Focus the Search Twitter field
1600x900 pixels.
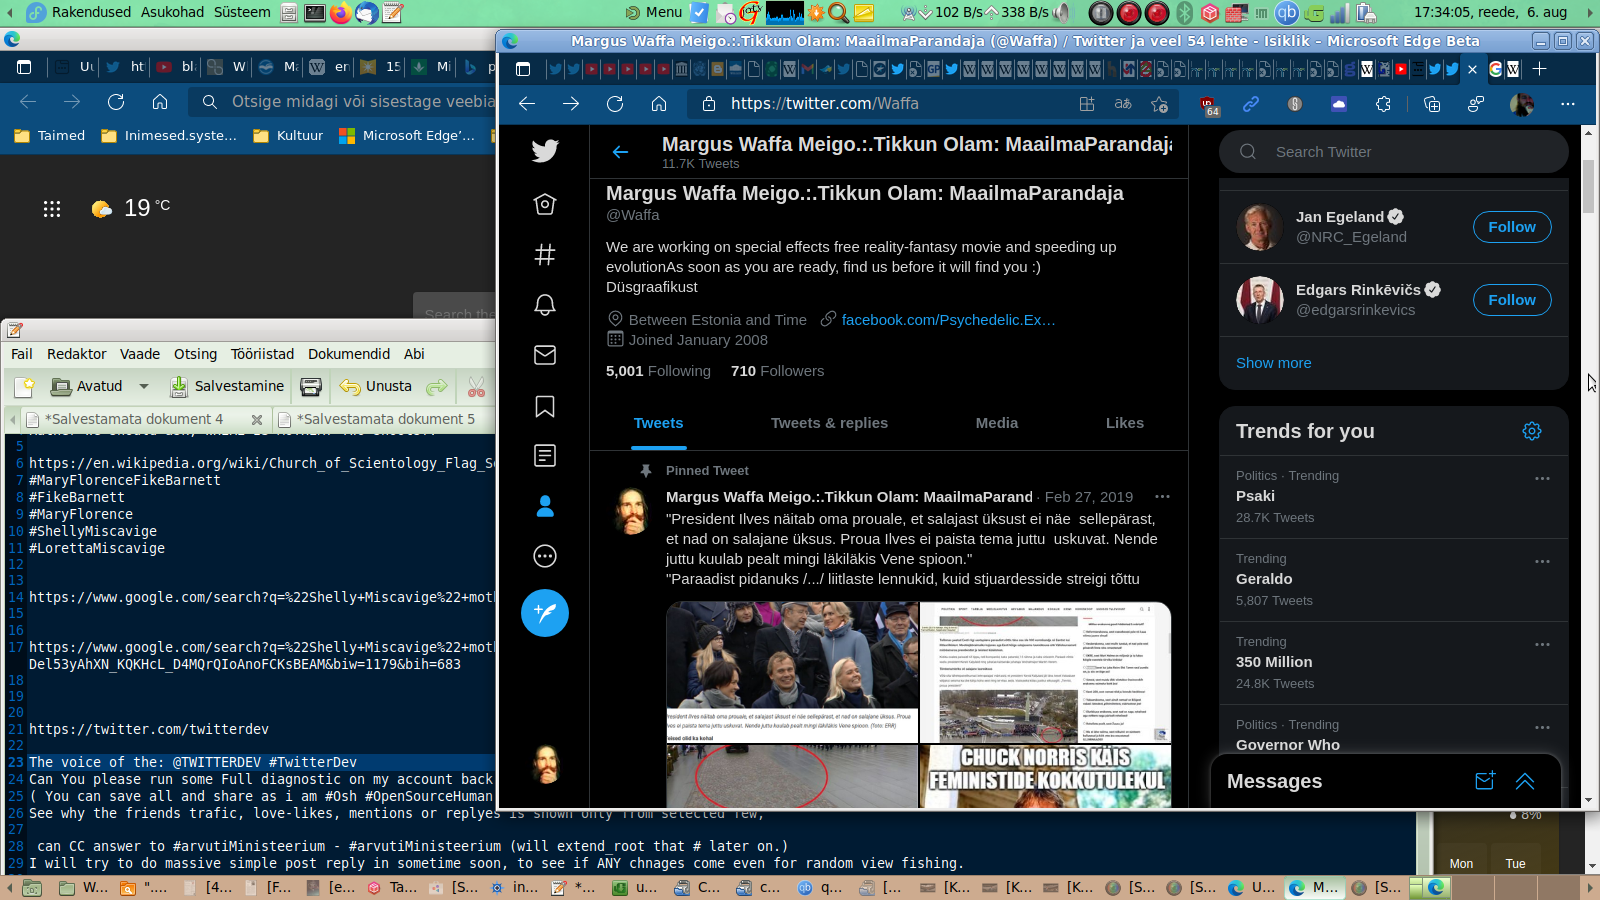point(1393,152)
